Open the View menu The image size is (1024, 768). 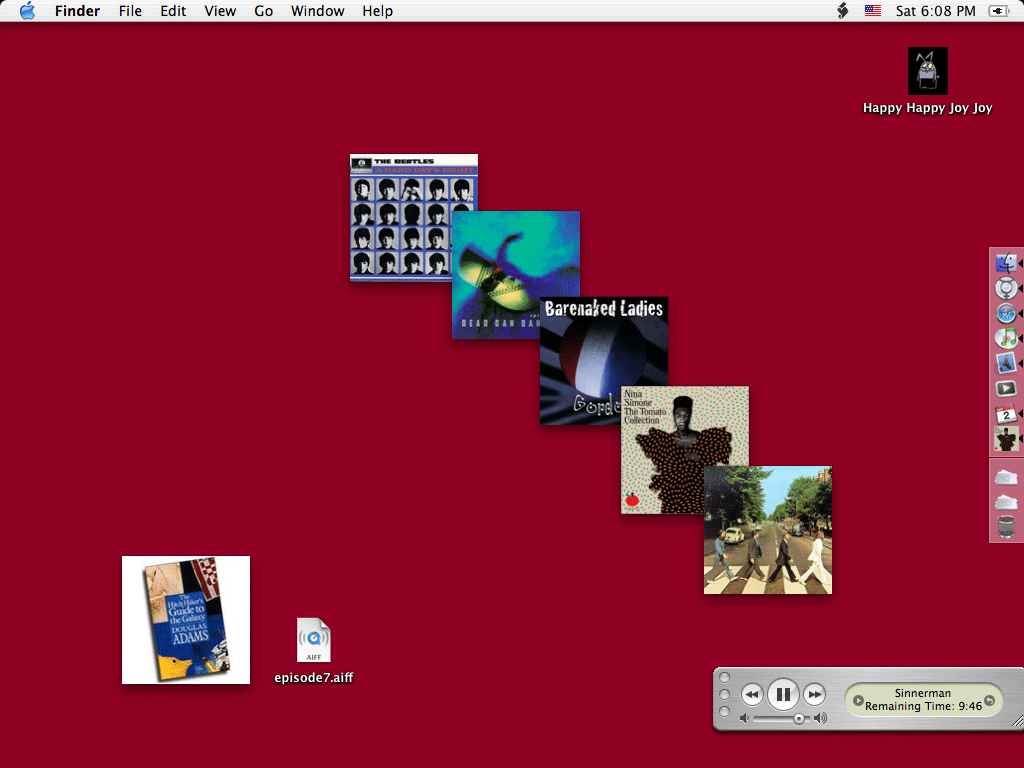(220, 10)
